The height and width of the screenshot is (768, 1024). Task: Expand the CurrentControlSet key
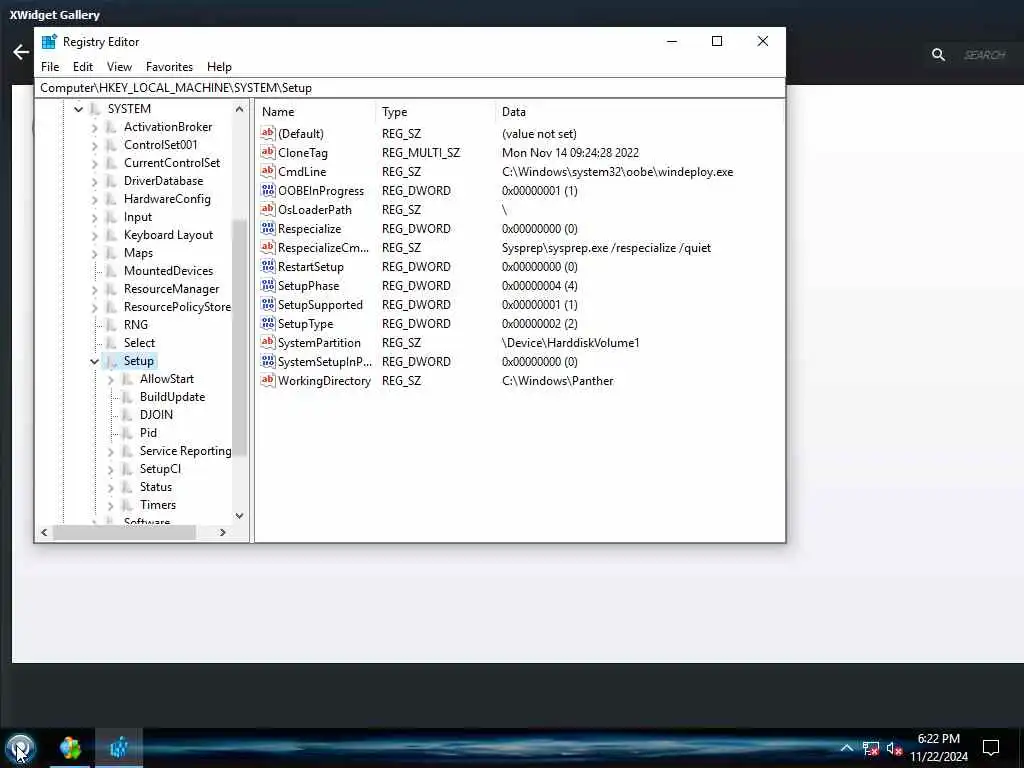point(95,163)
